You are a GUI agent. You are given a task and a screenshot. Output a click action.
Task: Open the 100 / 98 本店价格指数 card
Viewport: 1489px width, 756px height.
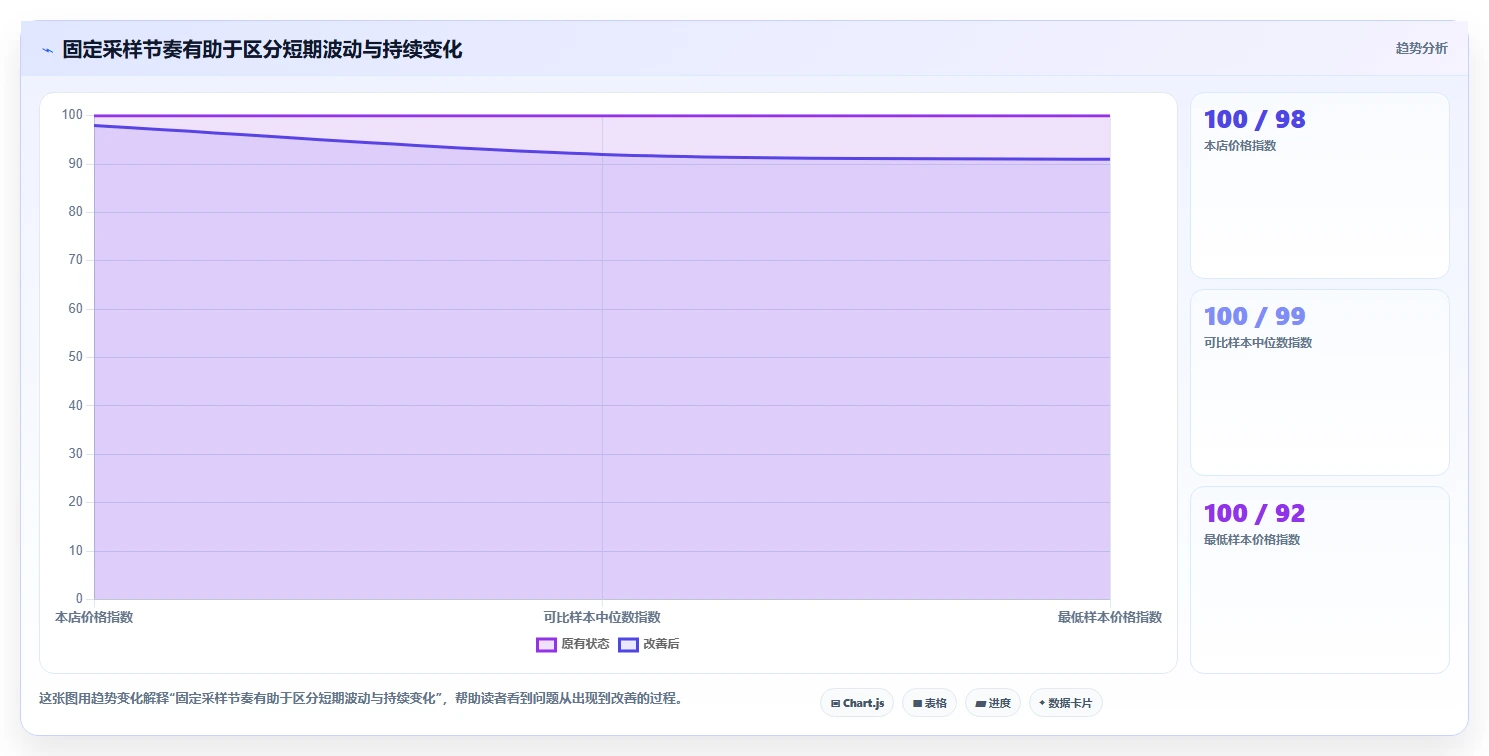point(1319,185)
